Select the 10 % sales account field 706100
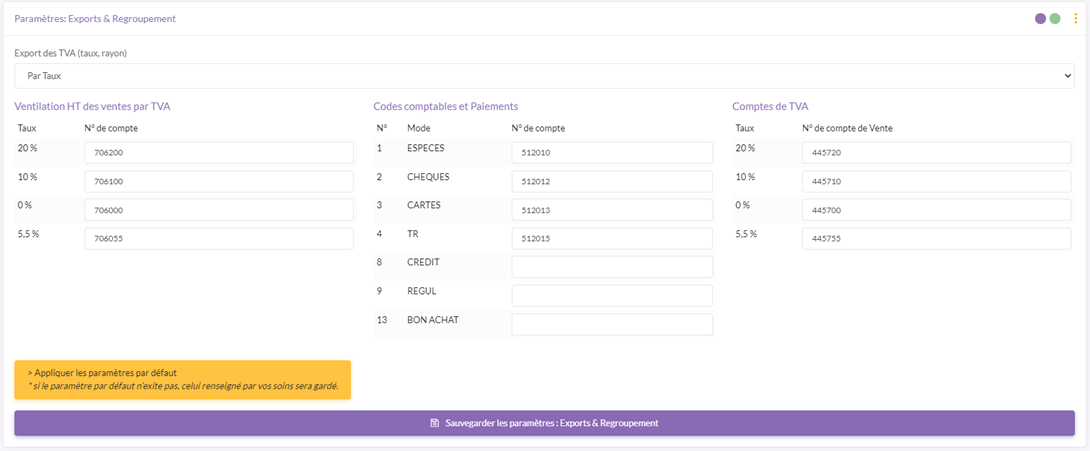 pyautogui.click(x=218, y=182)
